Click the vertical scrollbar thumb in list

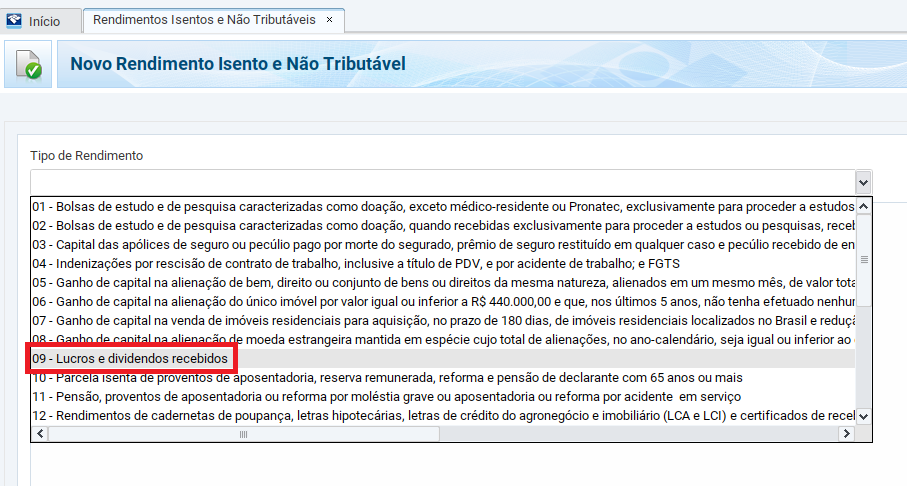[864, 259]
